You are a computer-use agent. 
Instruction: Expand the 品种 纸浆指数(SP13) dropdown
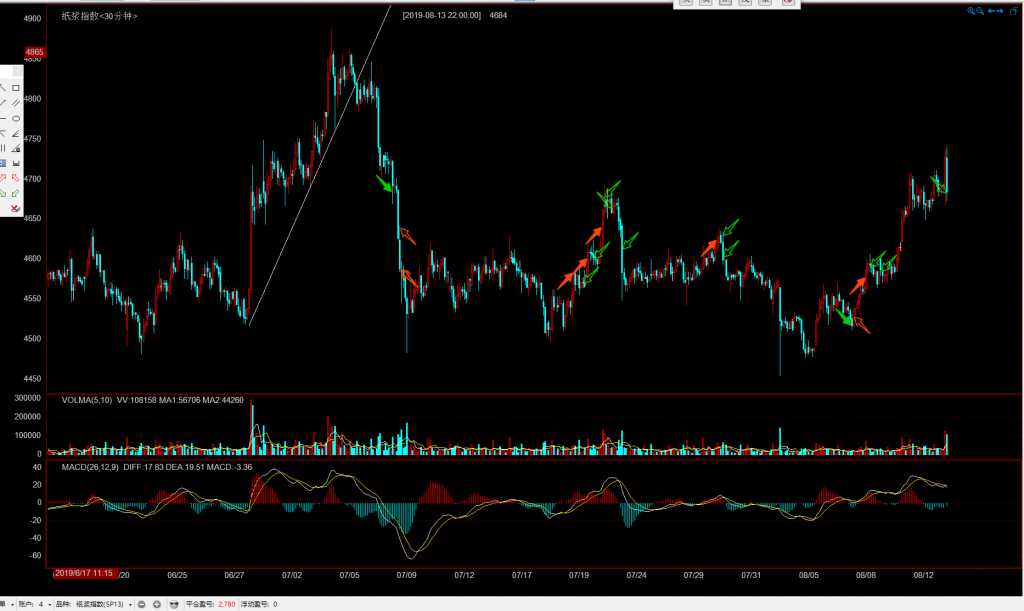[129, 604]
